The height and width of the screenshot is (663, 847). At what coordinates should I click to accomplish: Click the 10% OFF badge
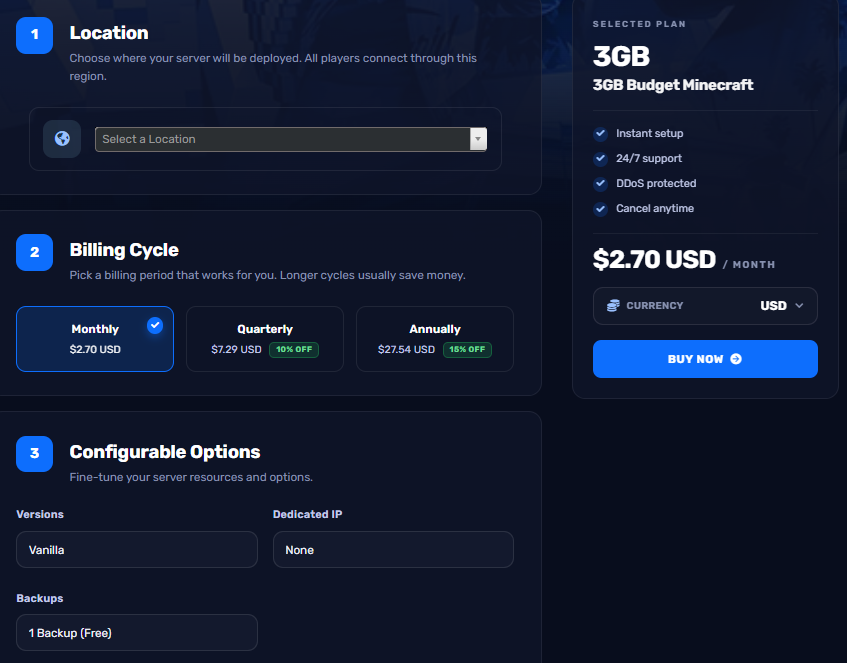[x=294, y=350]
